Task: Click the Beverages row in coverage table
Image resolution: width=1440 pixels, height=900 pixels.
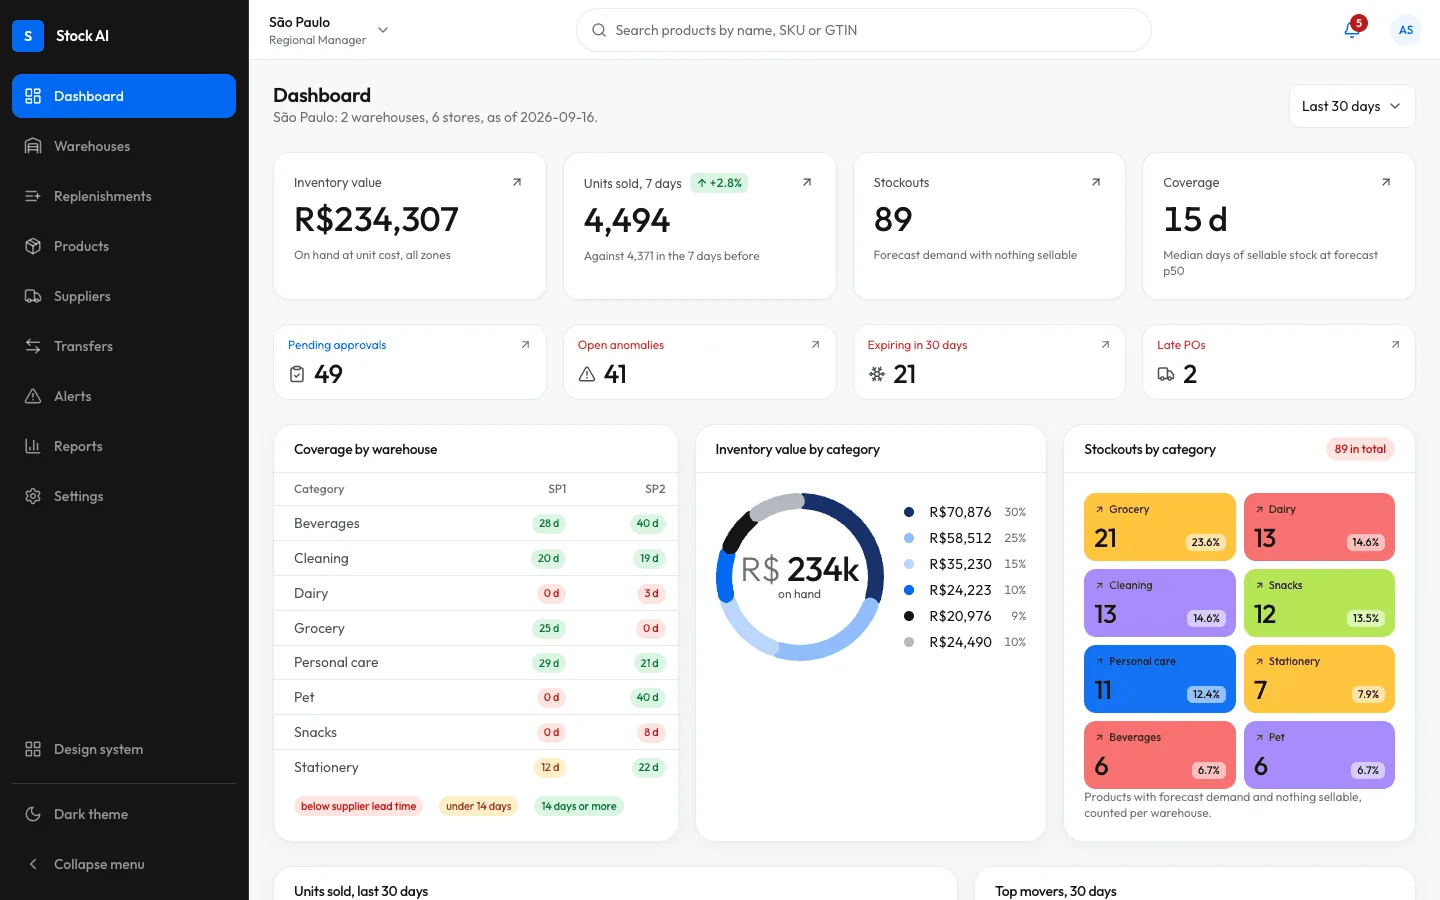Action: (x=476, y=523)
